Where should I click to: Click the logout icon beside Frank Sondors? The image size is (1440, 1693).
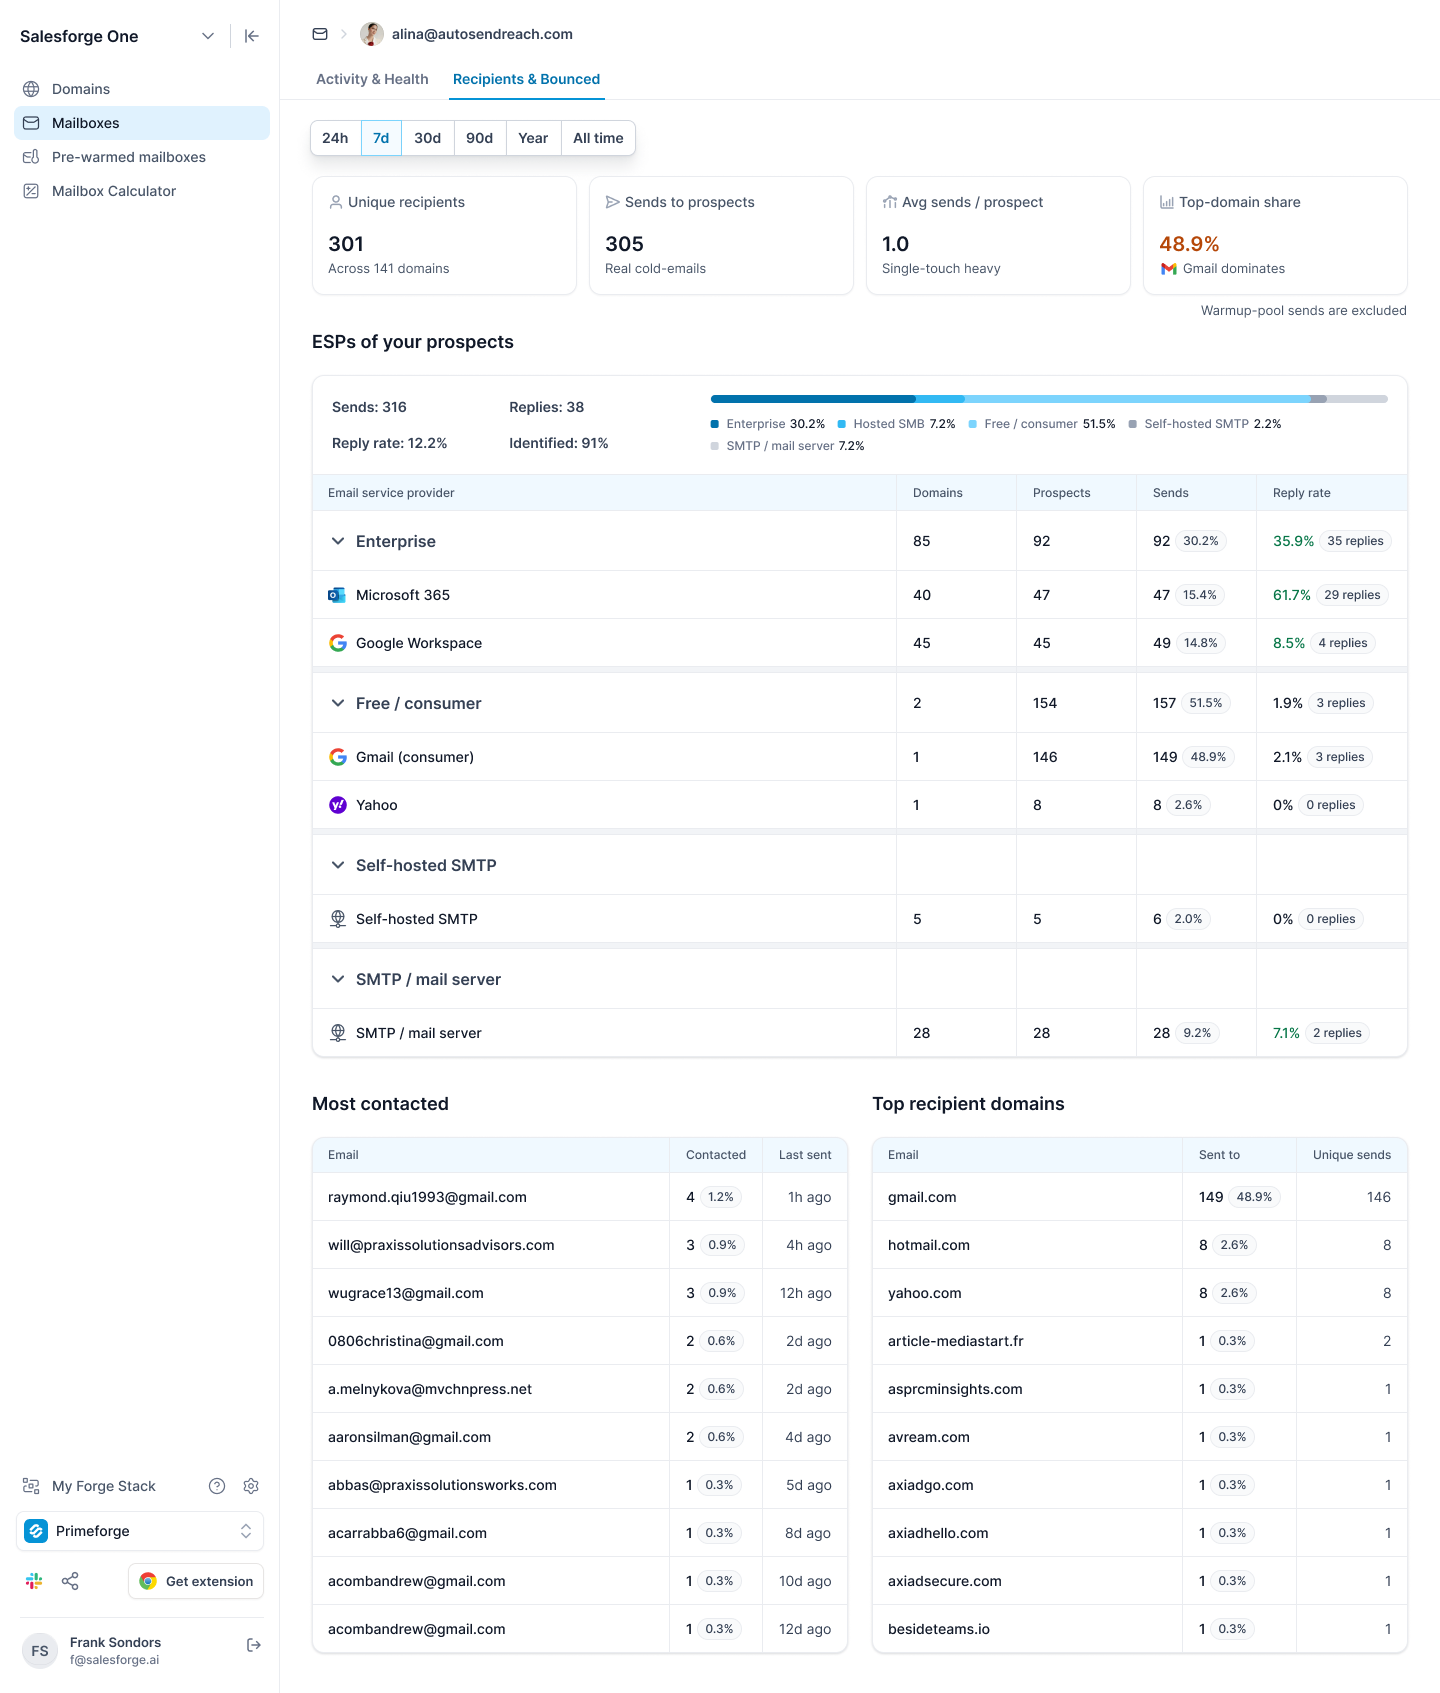[x=254, y=1645]
